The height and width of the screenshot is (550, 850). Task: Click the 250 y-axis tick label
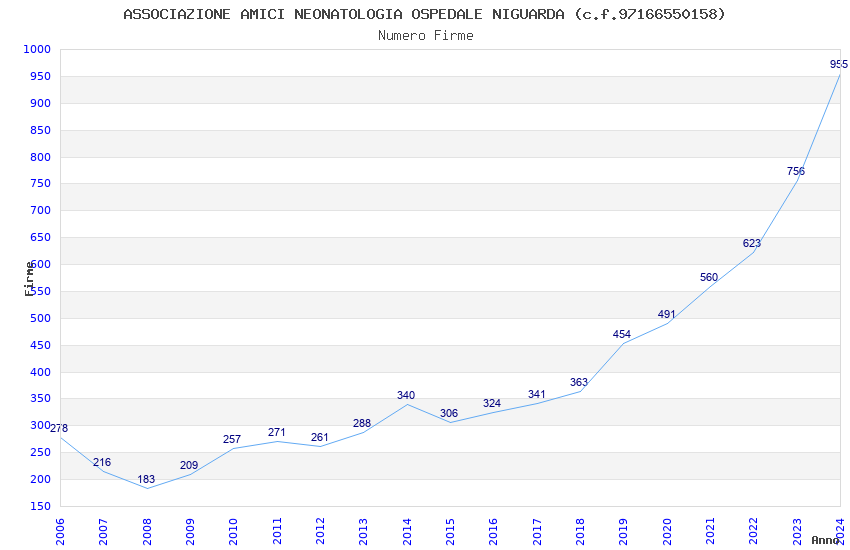pos(41,452)
